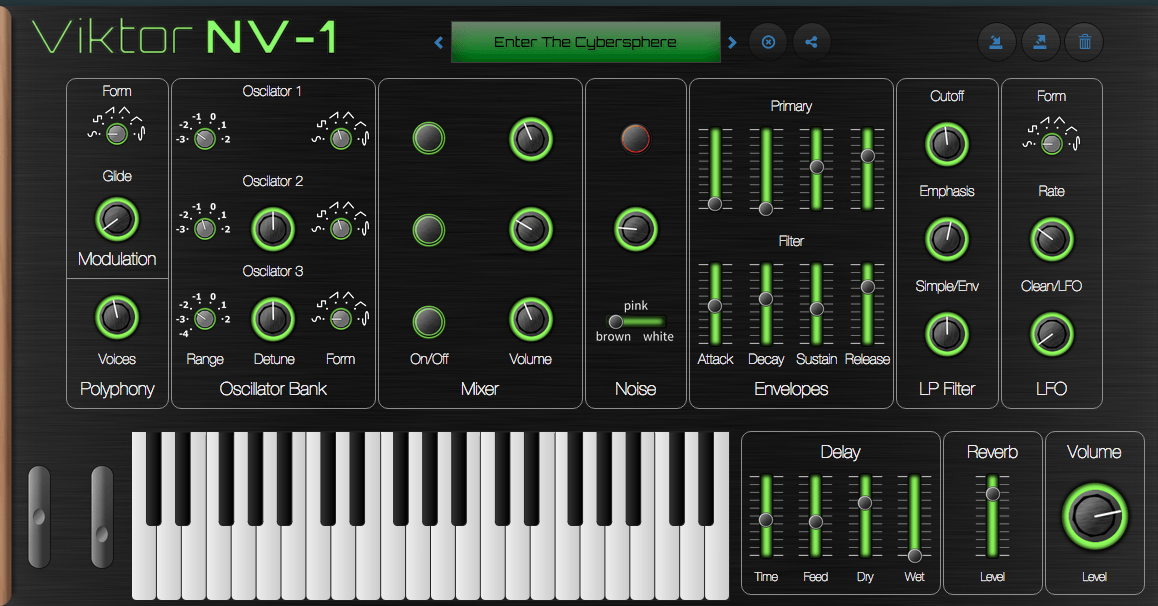
Task: Click the LP Filter Cutoff knob
Action: [947, 144]
